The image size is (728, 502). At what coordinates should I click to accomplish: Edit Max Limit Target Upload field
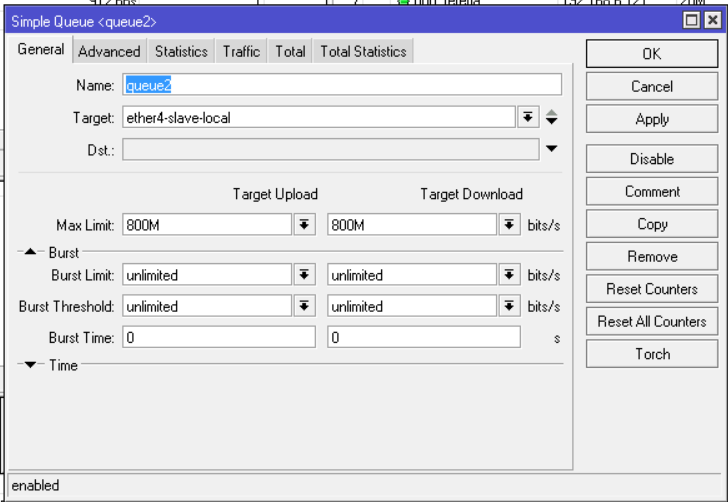(x=207, y=225)
